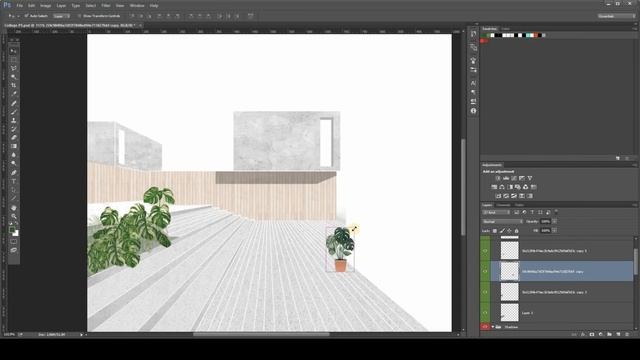The height and width of the screenshot is (360, 640).
Task: Add a Hue/Saturation adjustment layer
Action: 494,187
